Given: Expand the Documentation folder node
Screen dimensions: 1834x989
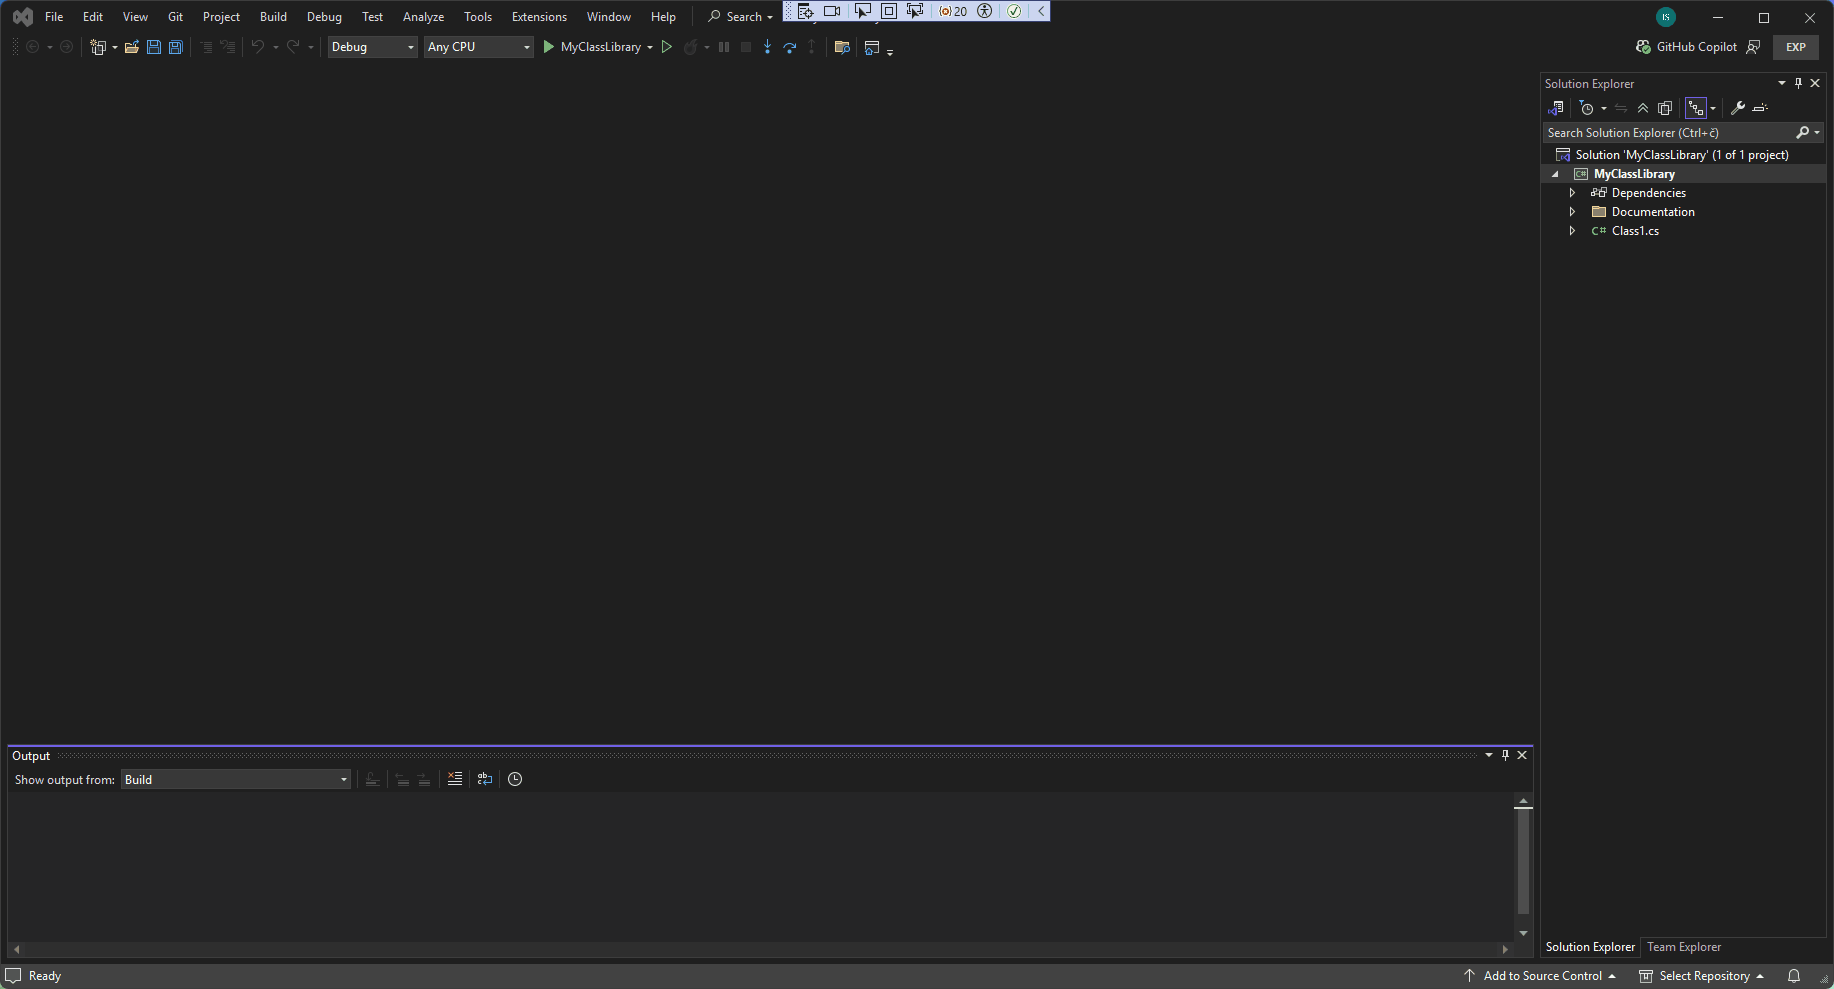Looking at the screenshot, I should point(1572,212).
